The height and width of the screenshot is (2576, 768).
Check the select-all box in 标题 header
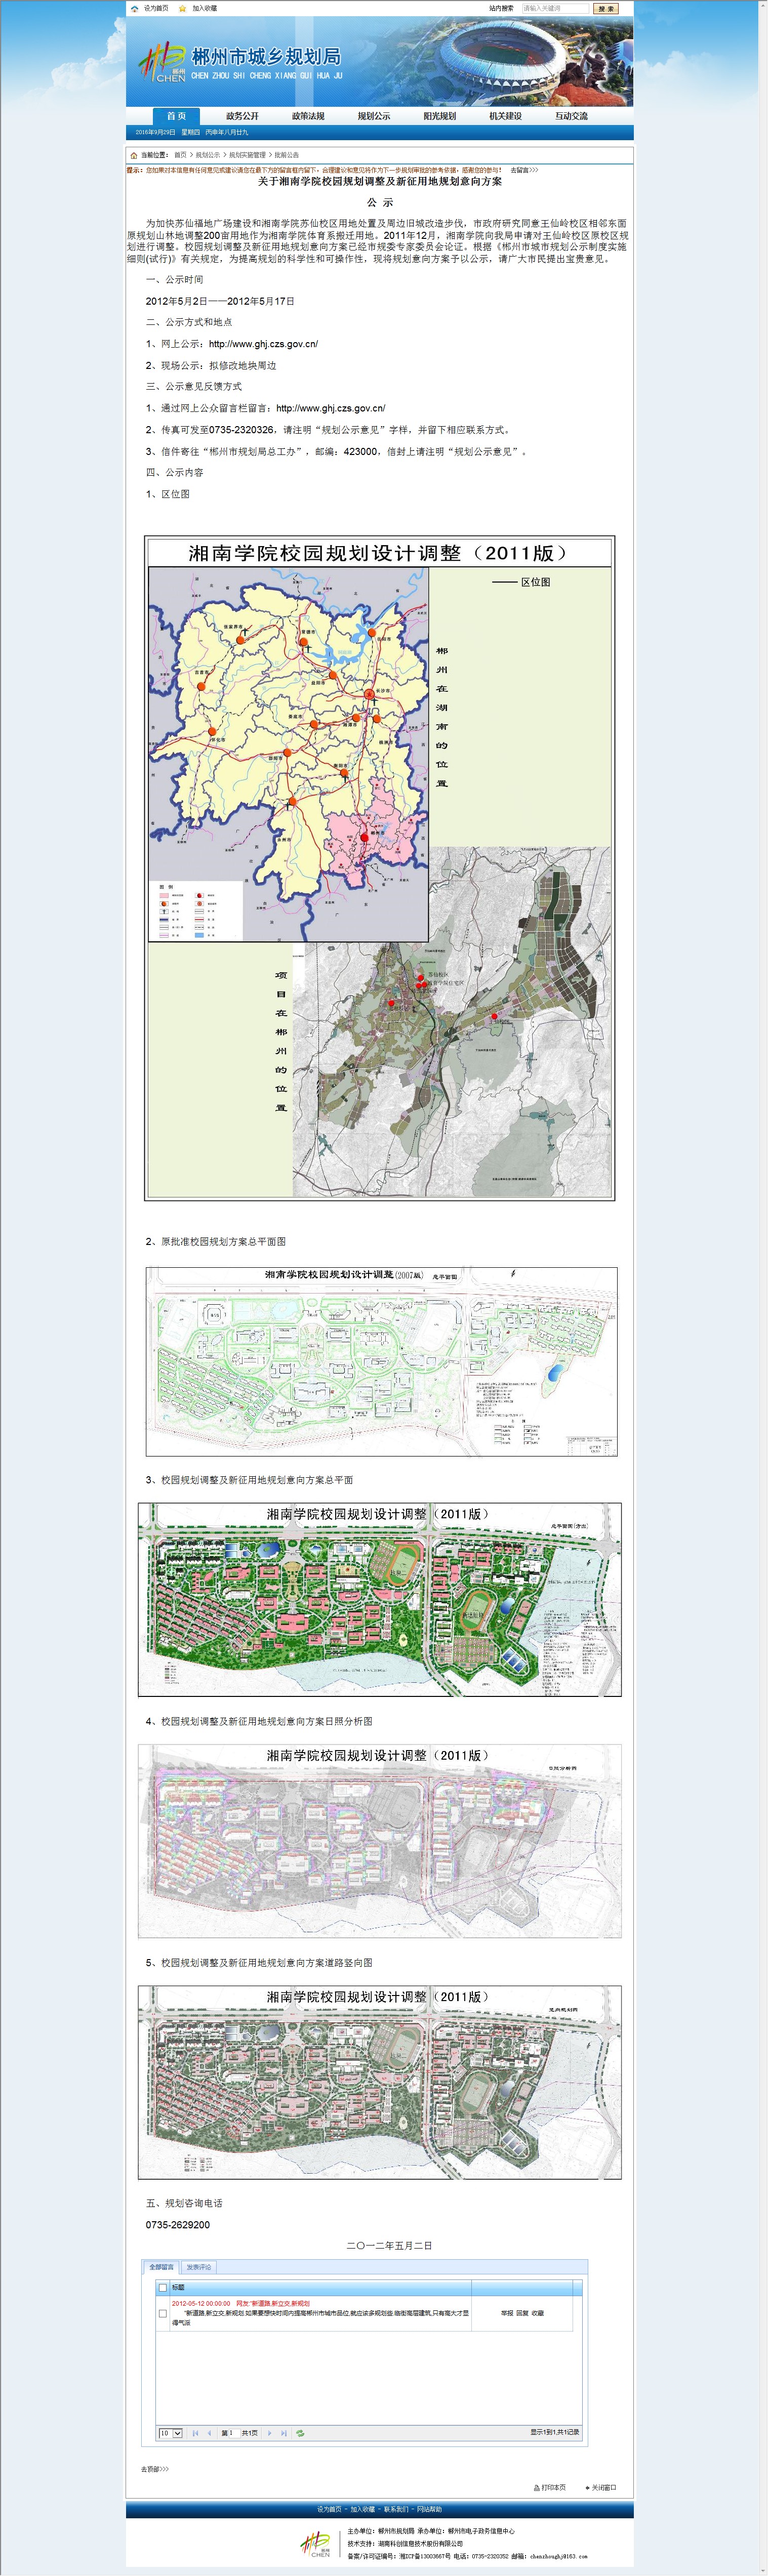[x=163, y=2287]
